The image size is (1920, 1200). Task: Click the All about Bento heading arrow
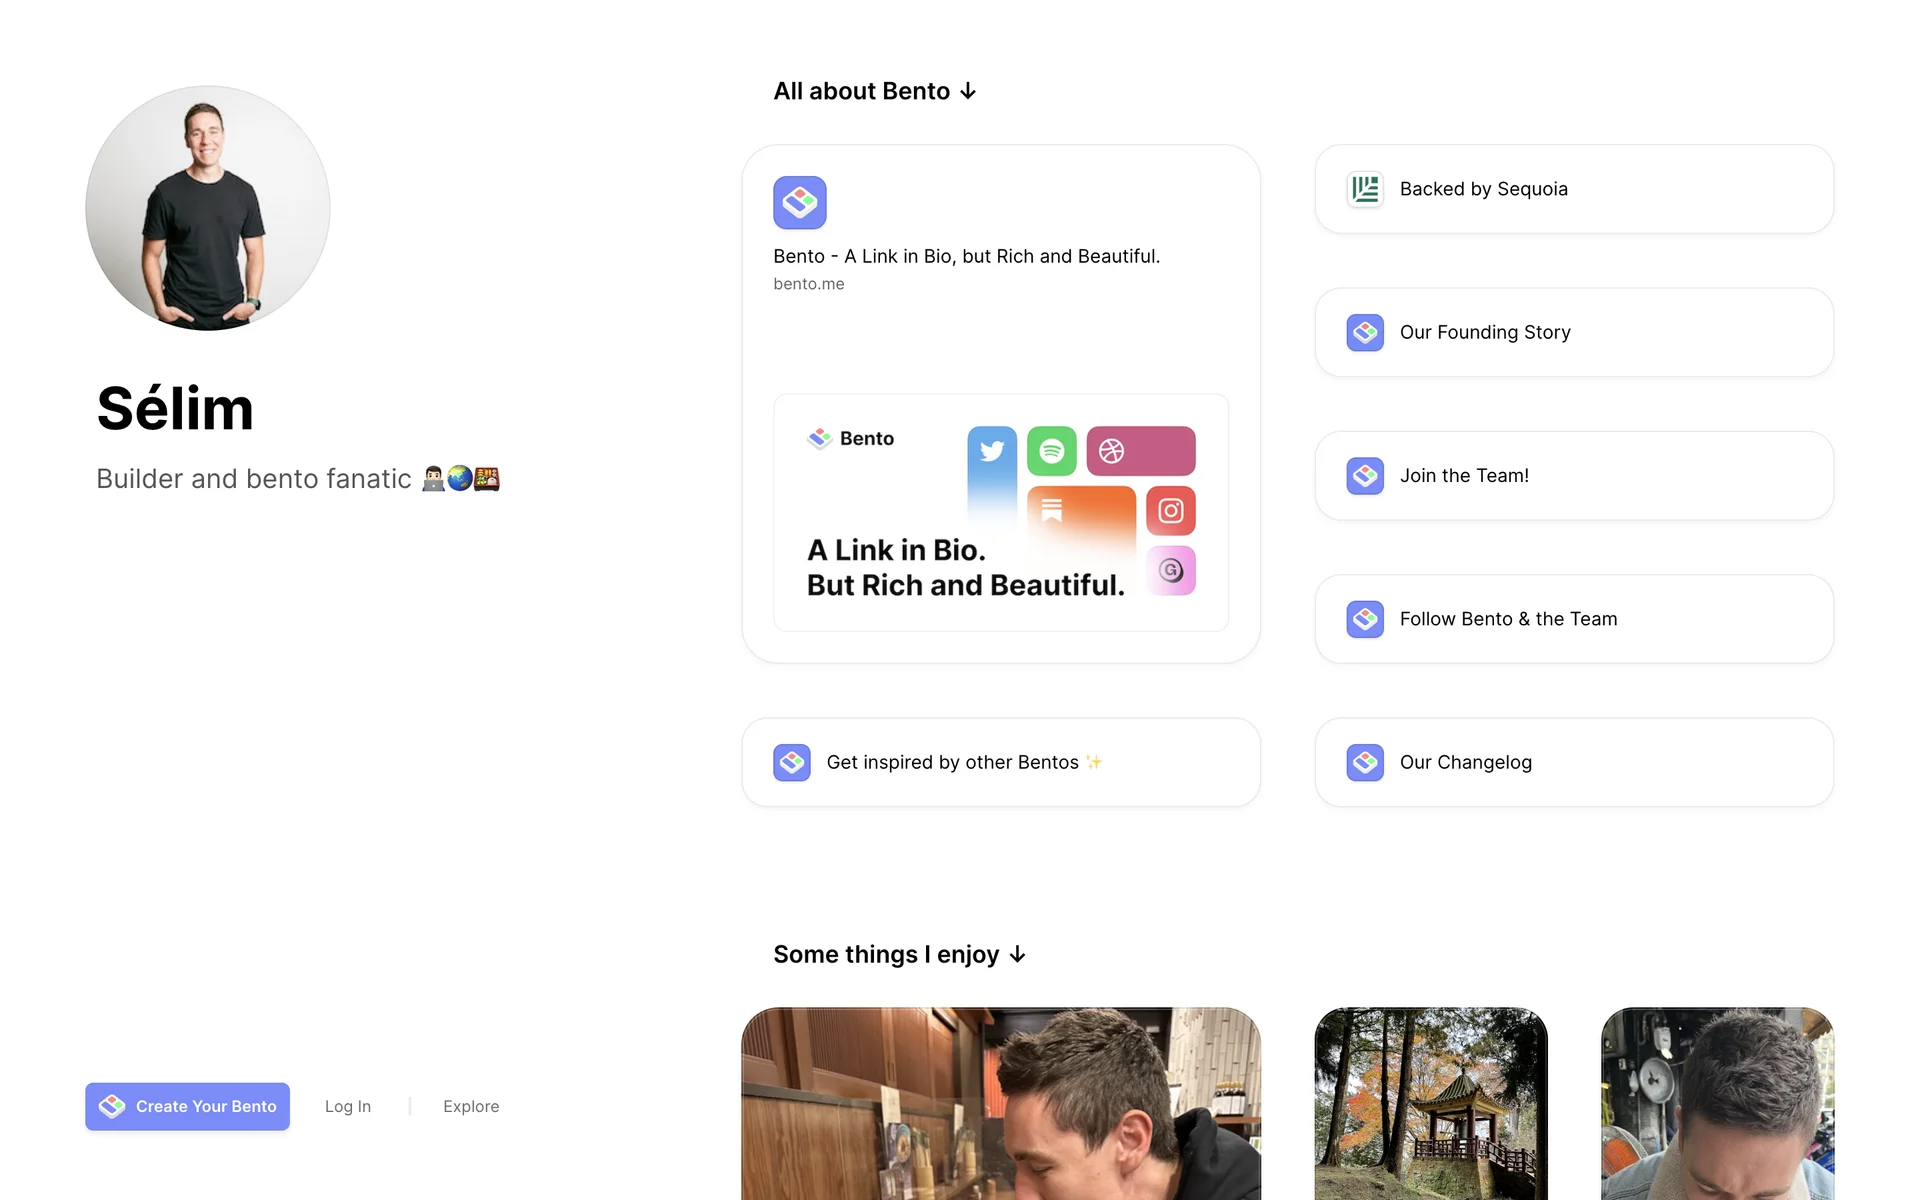pyautogui.click(x=968, y=91)
